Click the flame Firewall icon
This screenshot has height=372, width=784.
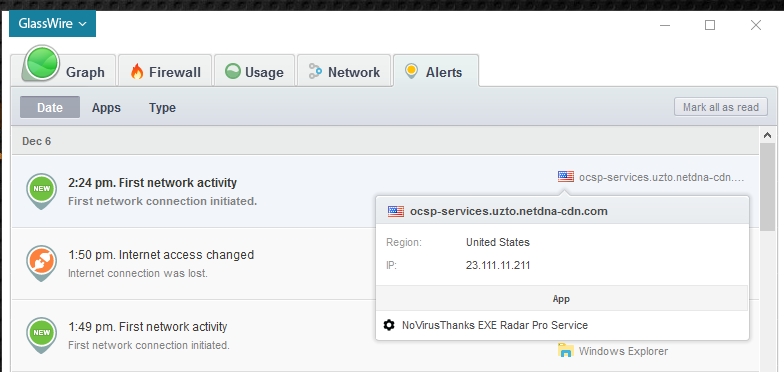click(137, 72)
